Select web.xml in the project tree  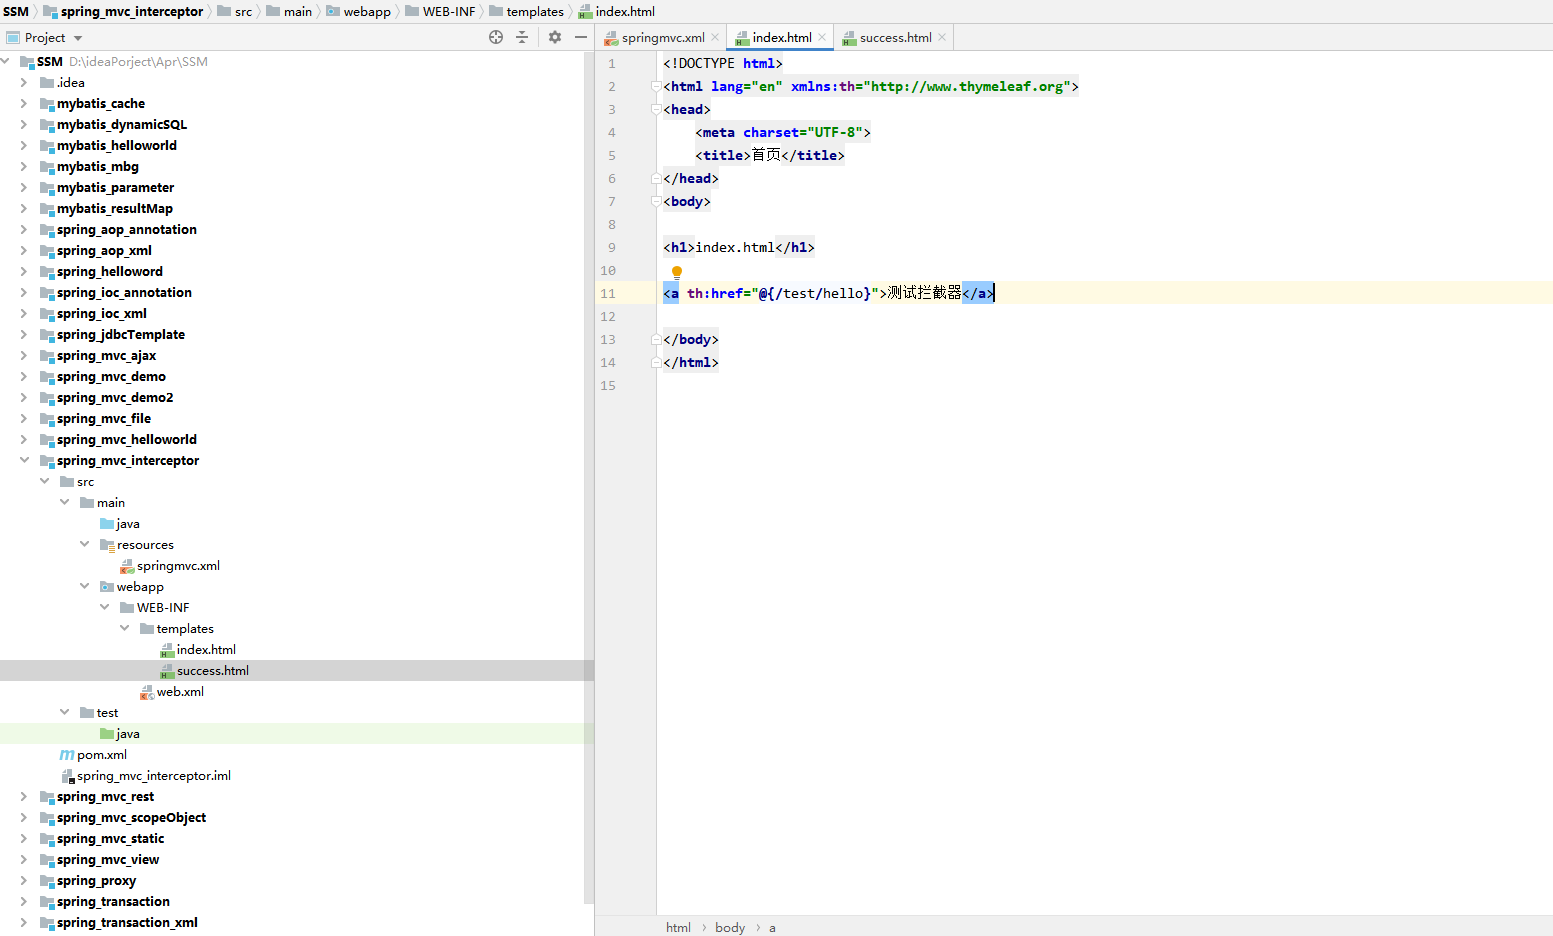[x=180, y=692]
